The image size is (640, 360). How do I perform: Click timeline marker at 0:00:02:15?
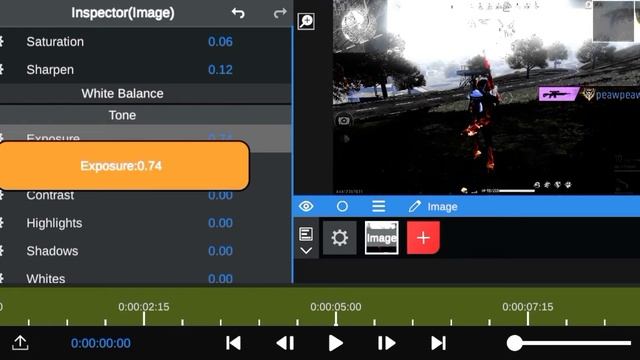pos(144,307)
